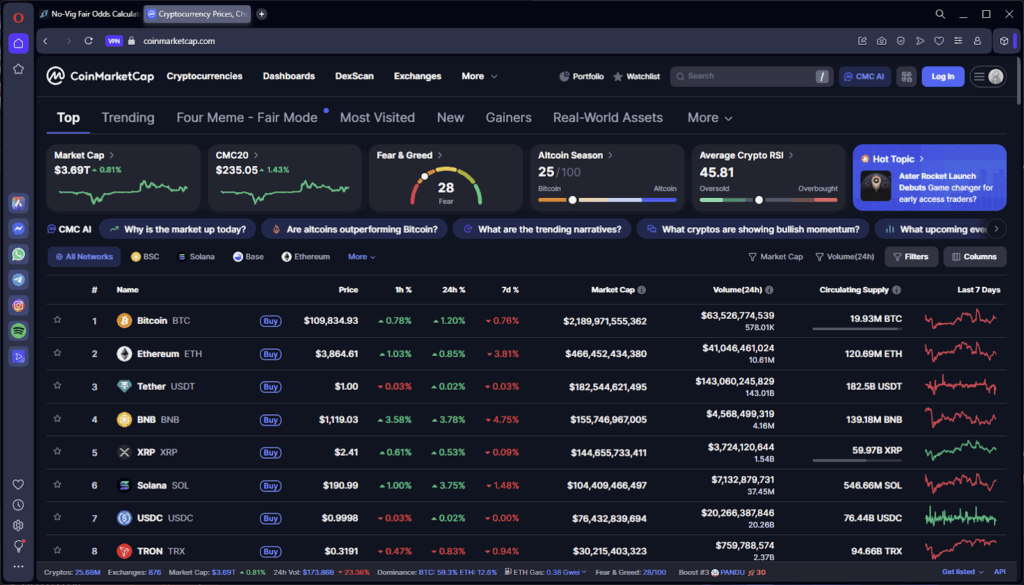
Task: Open the Market Cap info icon in header
Action: pyautogui.click(x=642, y=290)
